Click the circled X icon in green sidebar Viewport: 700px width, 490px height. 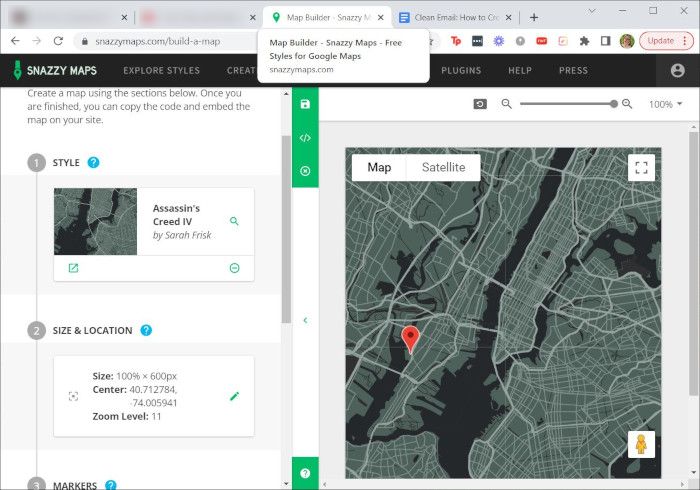coord(305,171)
